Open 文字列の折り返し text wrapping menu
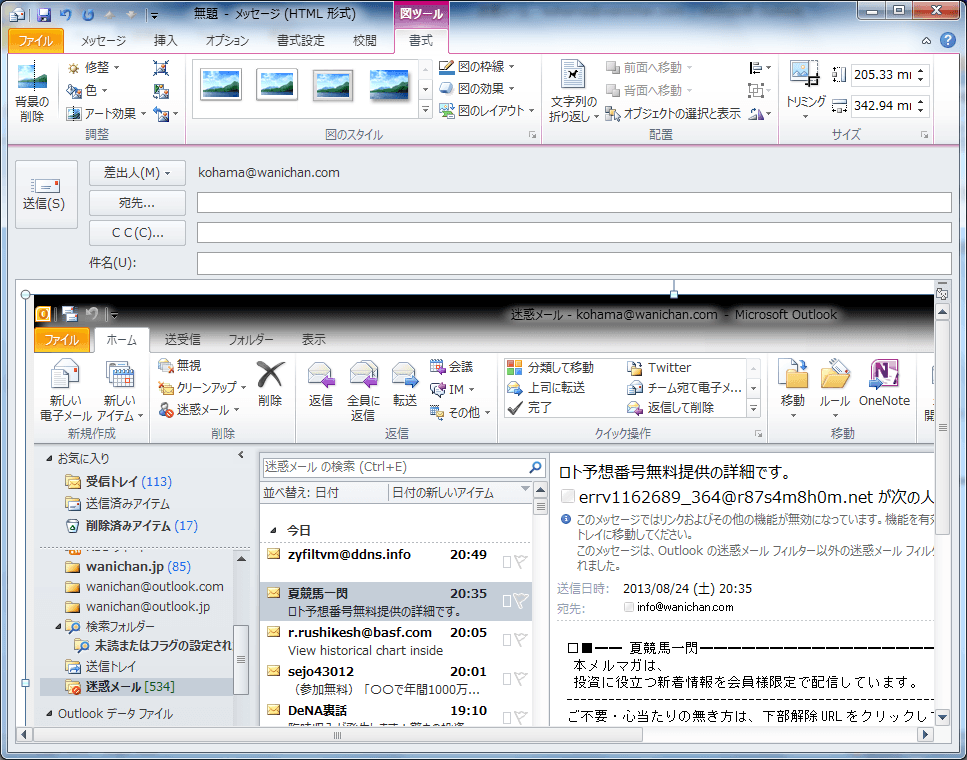Viewport: 967px width, 760px height. pos(574,92)
